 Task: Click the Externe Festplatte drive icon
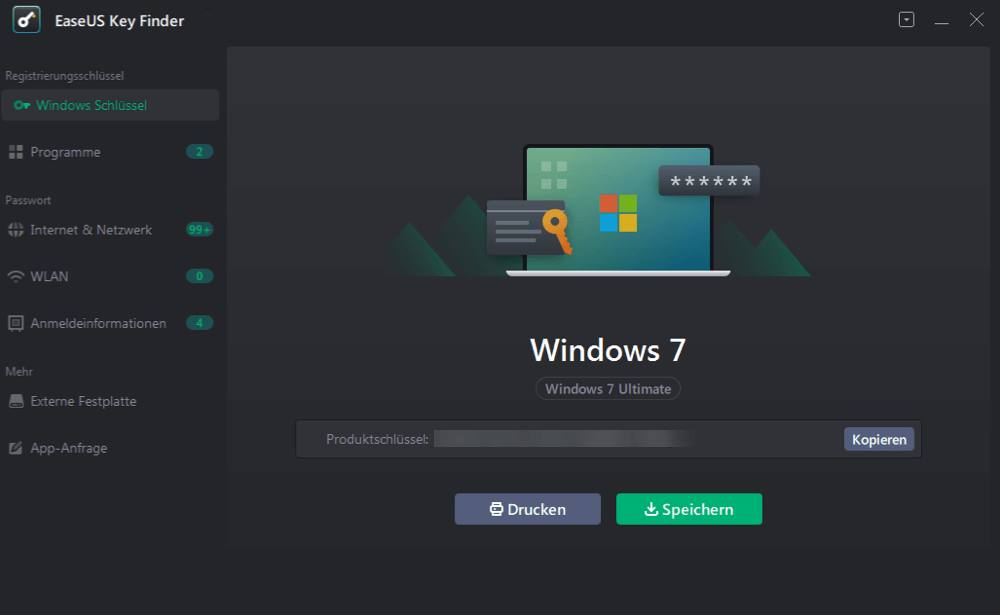pyautogui.click(x=16, y=401)
